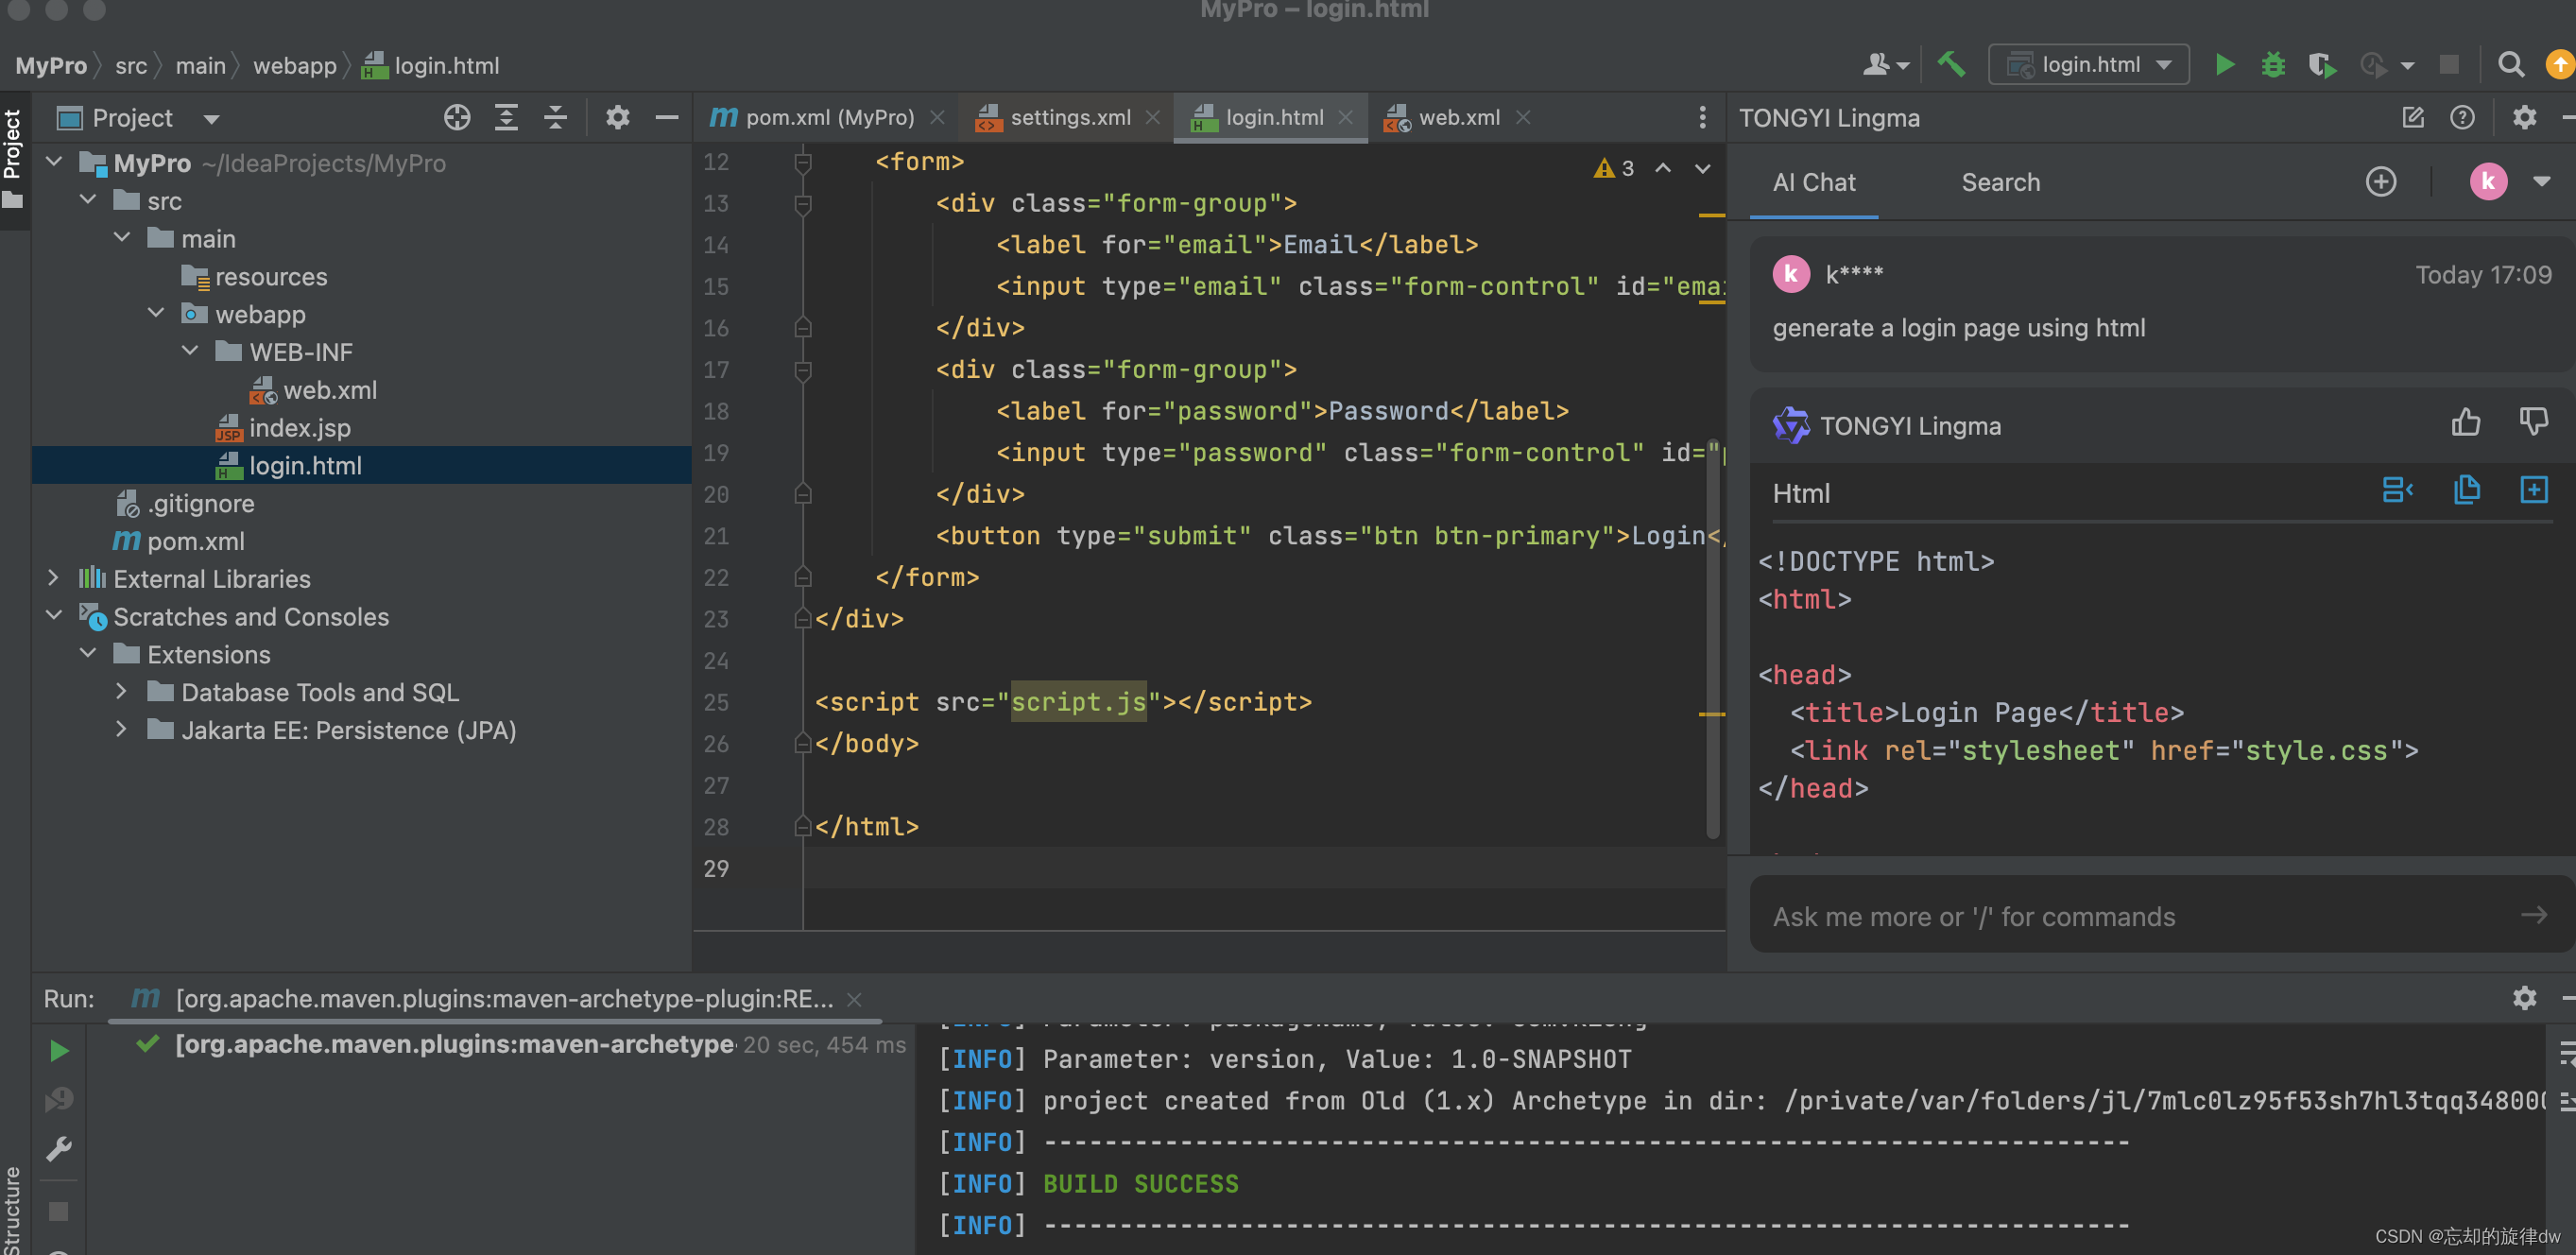Send message arrow in chat input

pos(2533,915)
